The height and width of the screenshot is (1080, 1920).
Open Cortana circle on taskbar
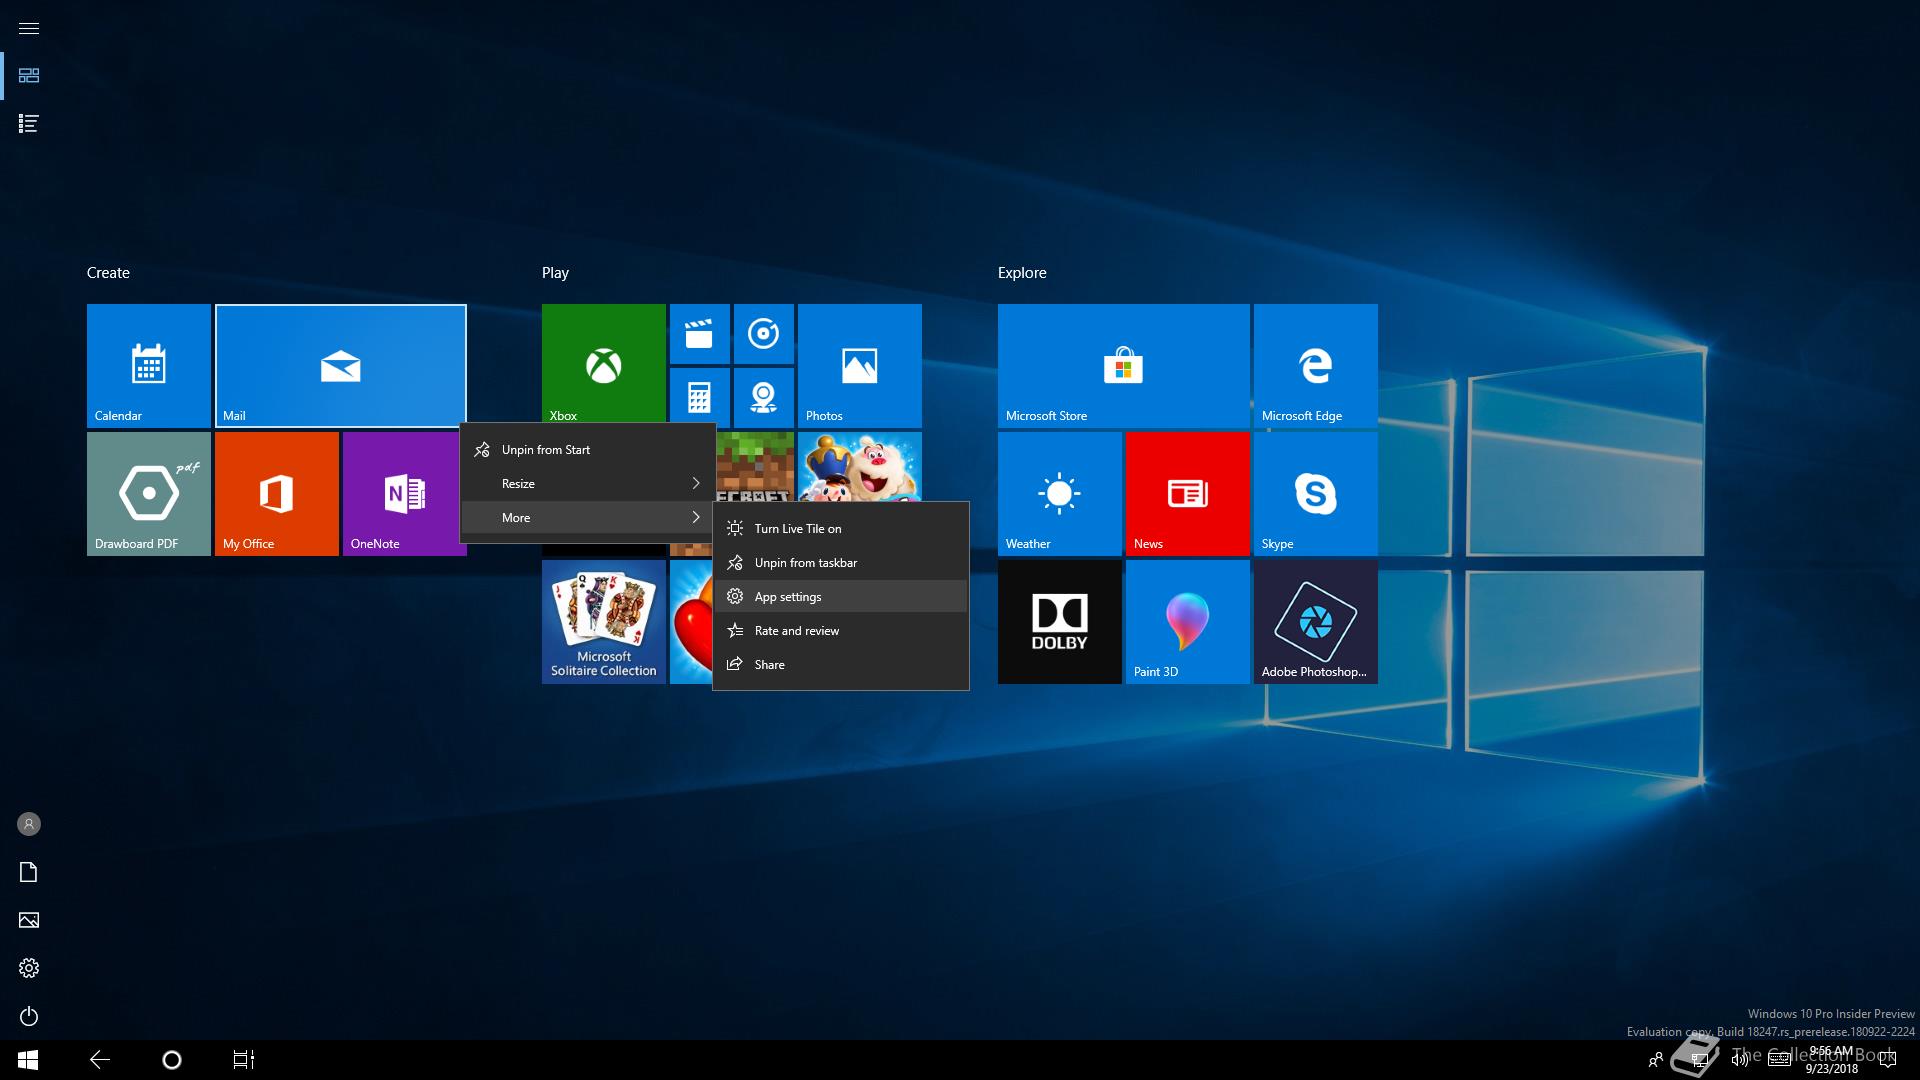172,1060
